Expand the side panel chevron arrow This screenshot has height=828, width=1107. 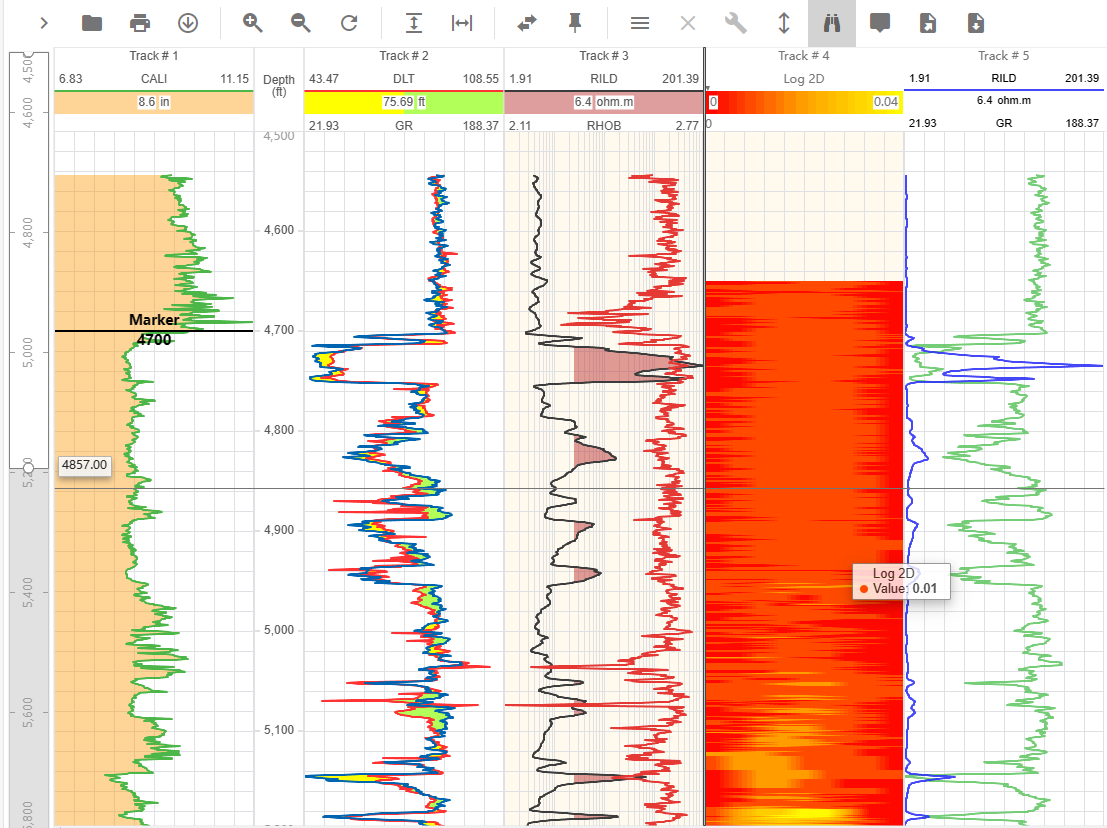pos(44,23)
